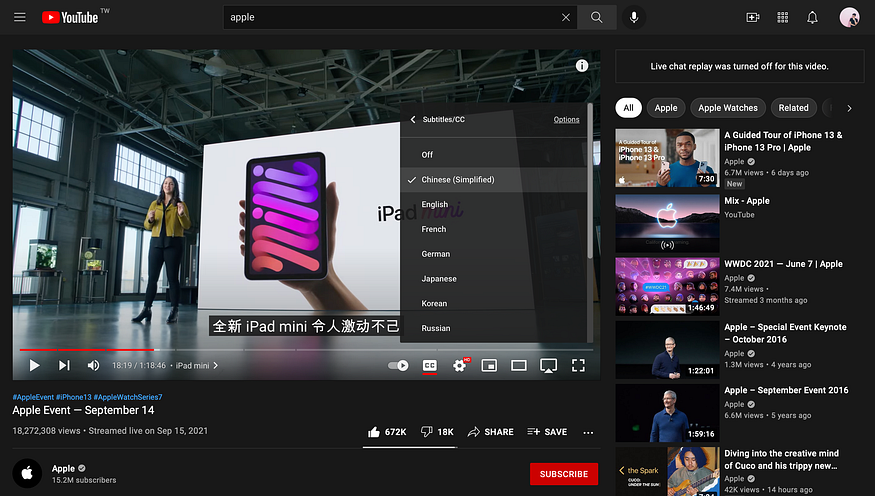Select German subtitles
875x496 pixels.
[x=494, y=254]
